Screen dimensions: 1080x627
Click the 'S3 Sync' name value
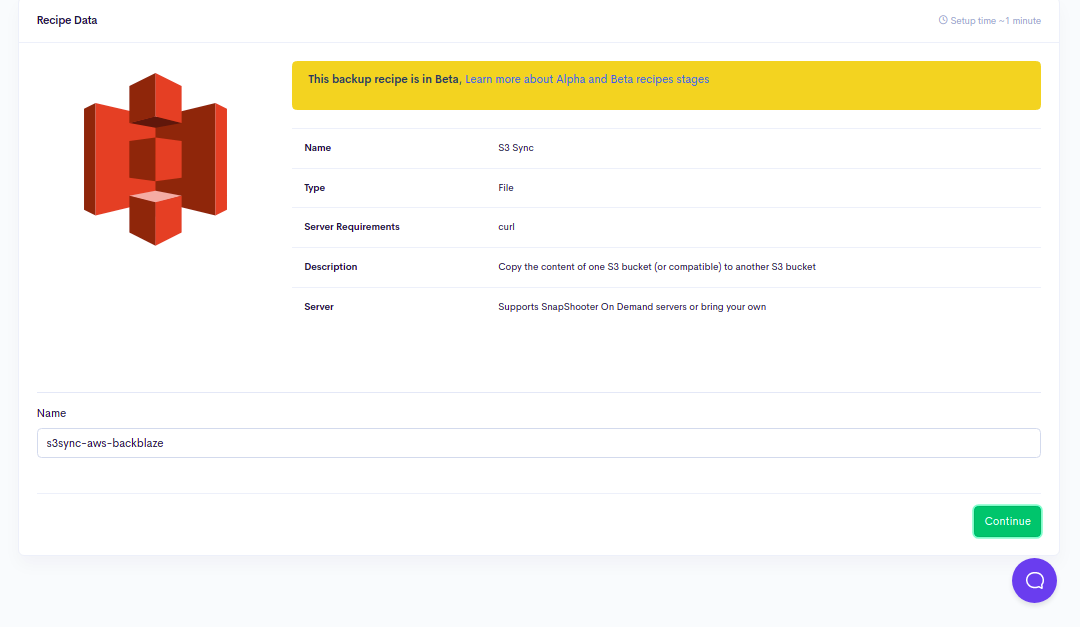tap(516, 147)
